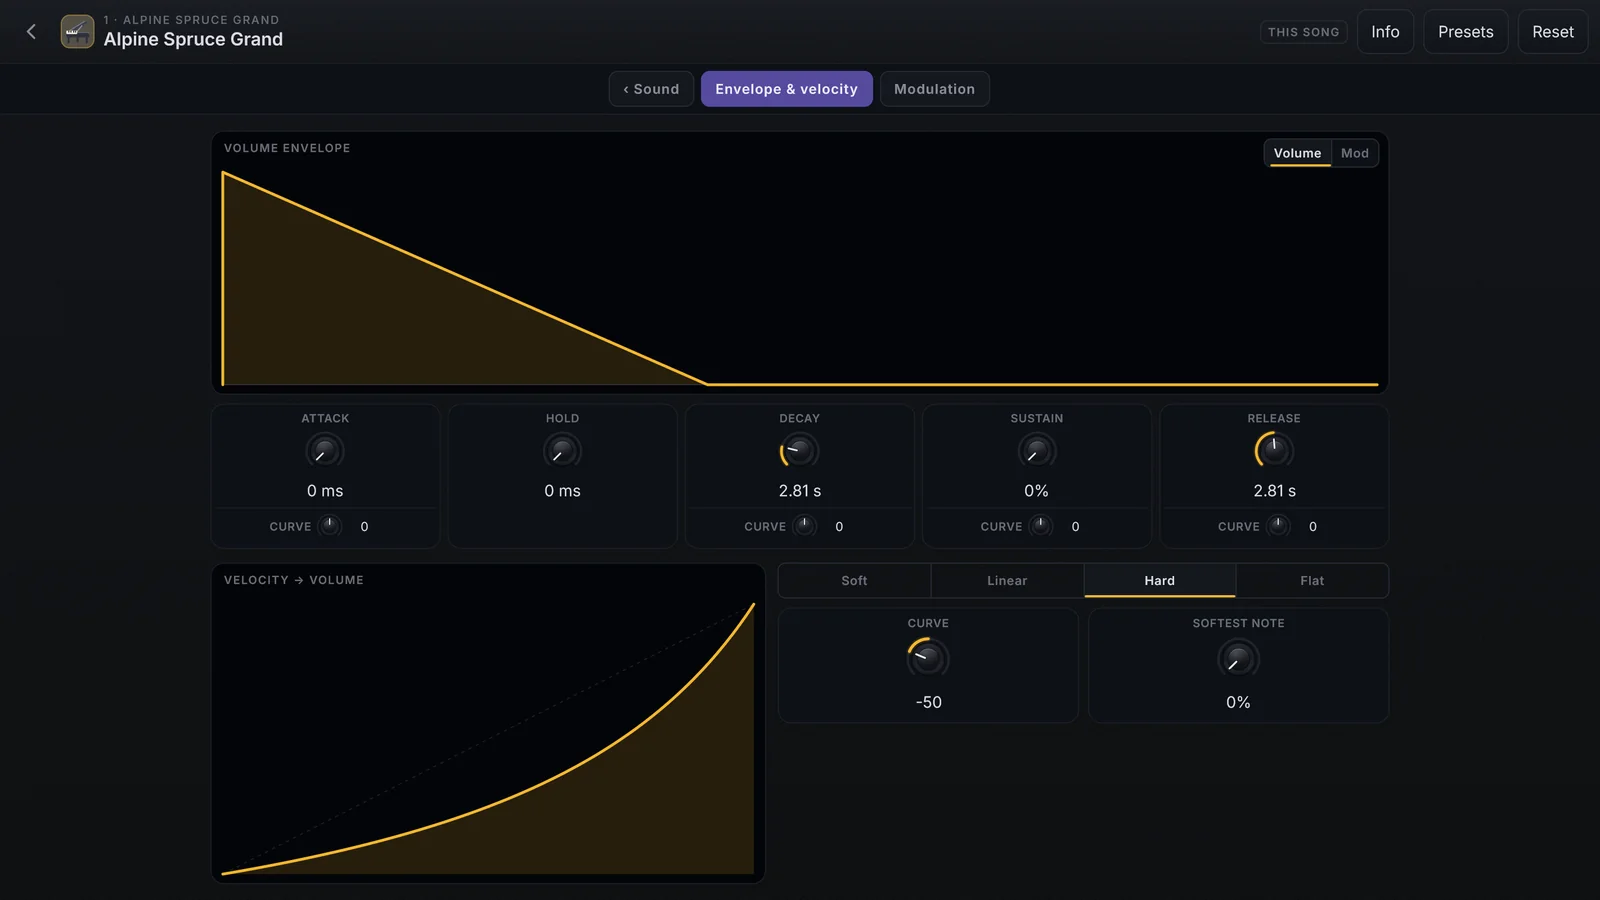Click the Alpine Spruce Grand piano icon

click(x=78, y=32)
